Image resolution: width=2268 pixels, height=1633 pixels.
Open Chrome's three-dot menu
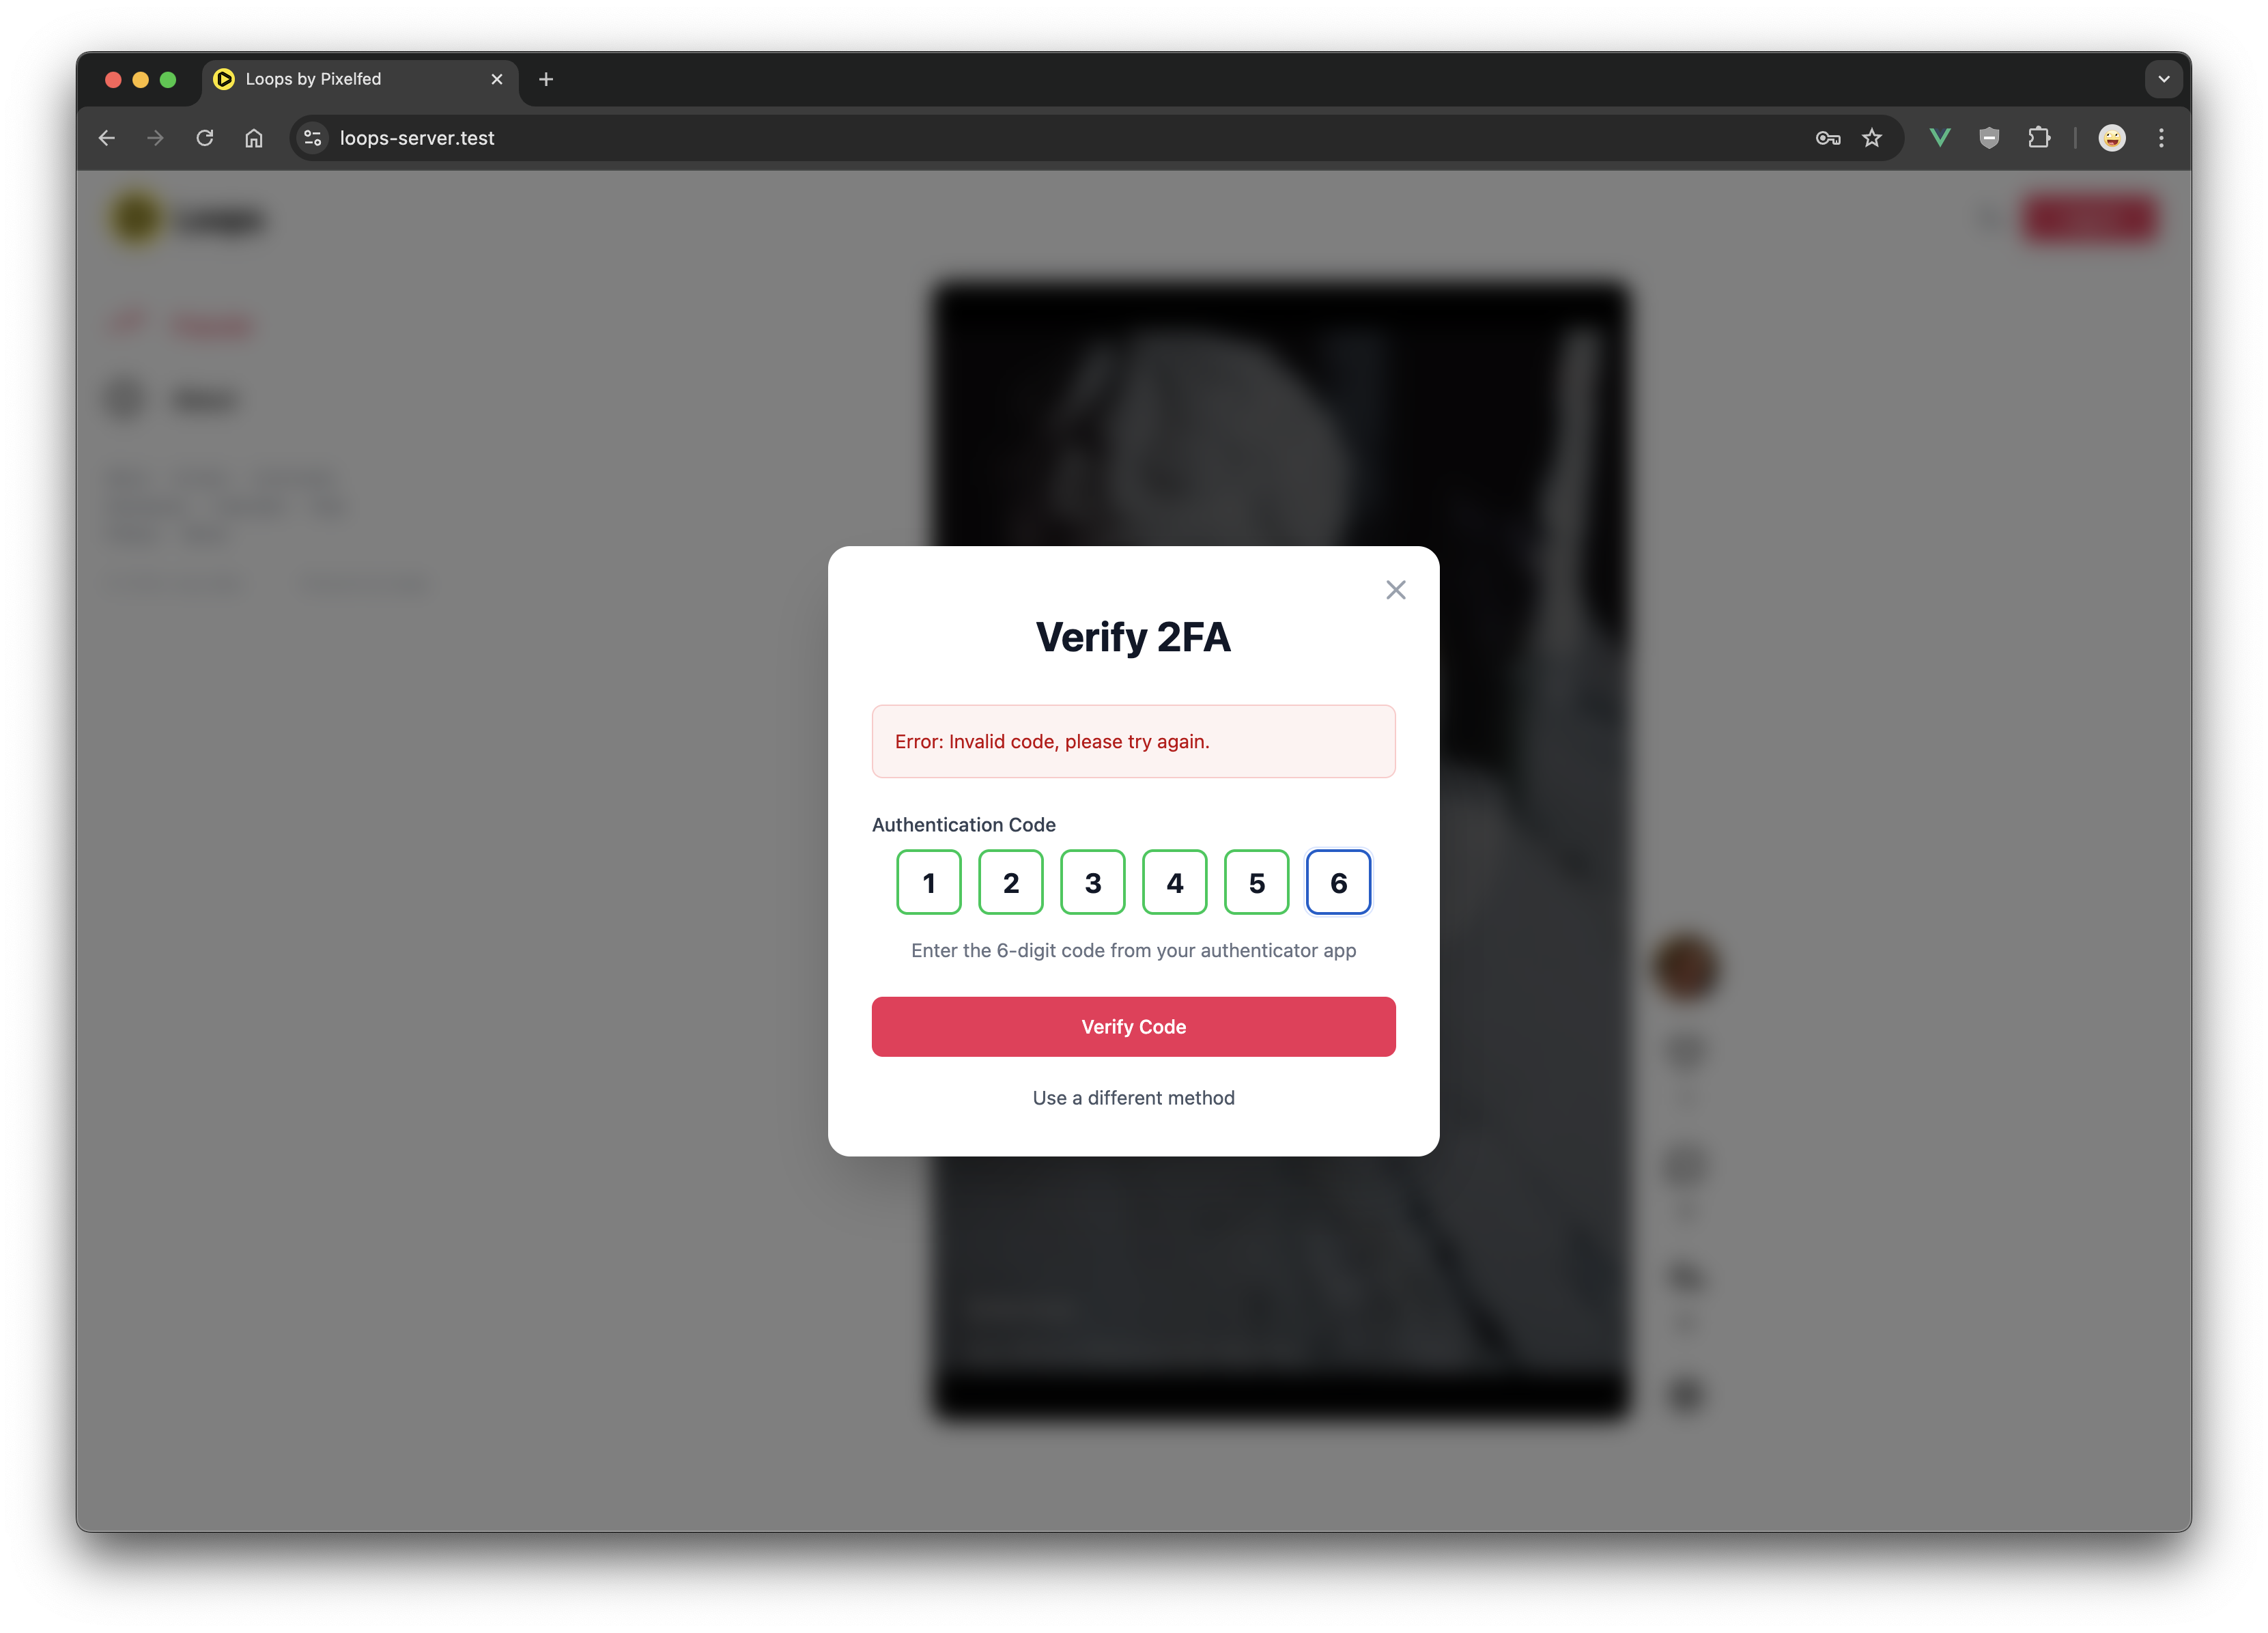pyautogui.click(x=2161, y=138)
